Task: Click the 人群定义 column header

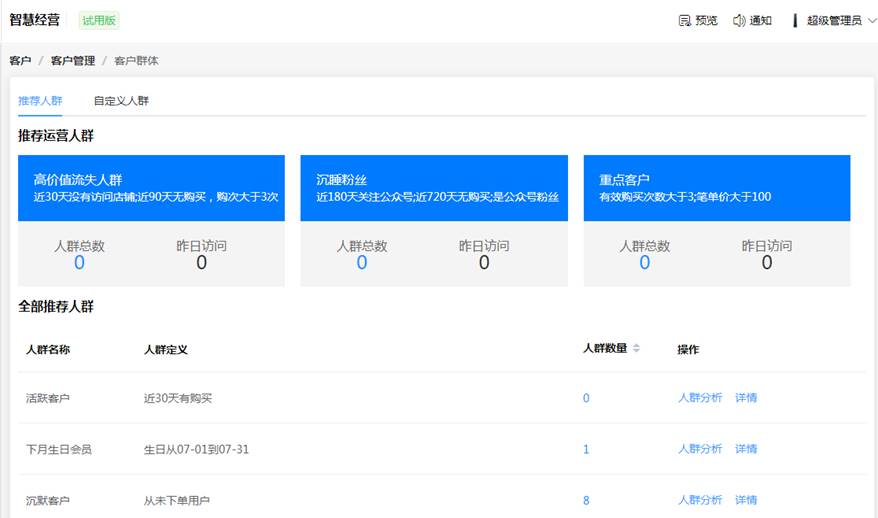Action: 166,349
